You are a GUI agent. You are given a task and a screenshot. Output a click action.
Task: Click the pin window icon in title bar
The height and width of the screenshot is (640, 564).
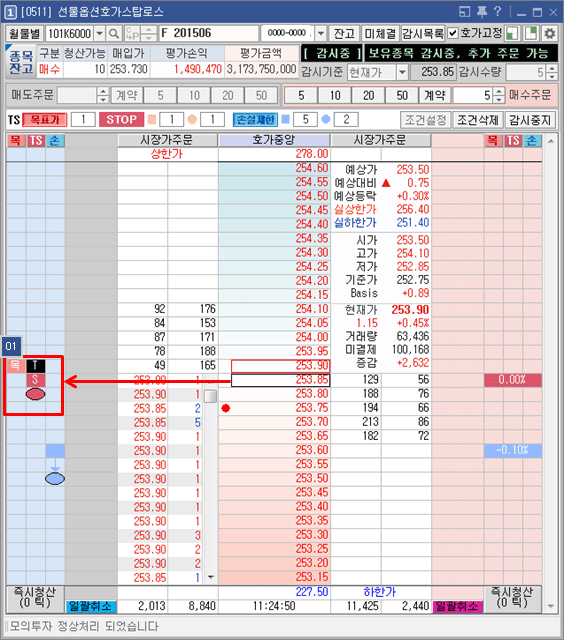(482, 12)
